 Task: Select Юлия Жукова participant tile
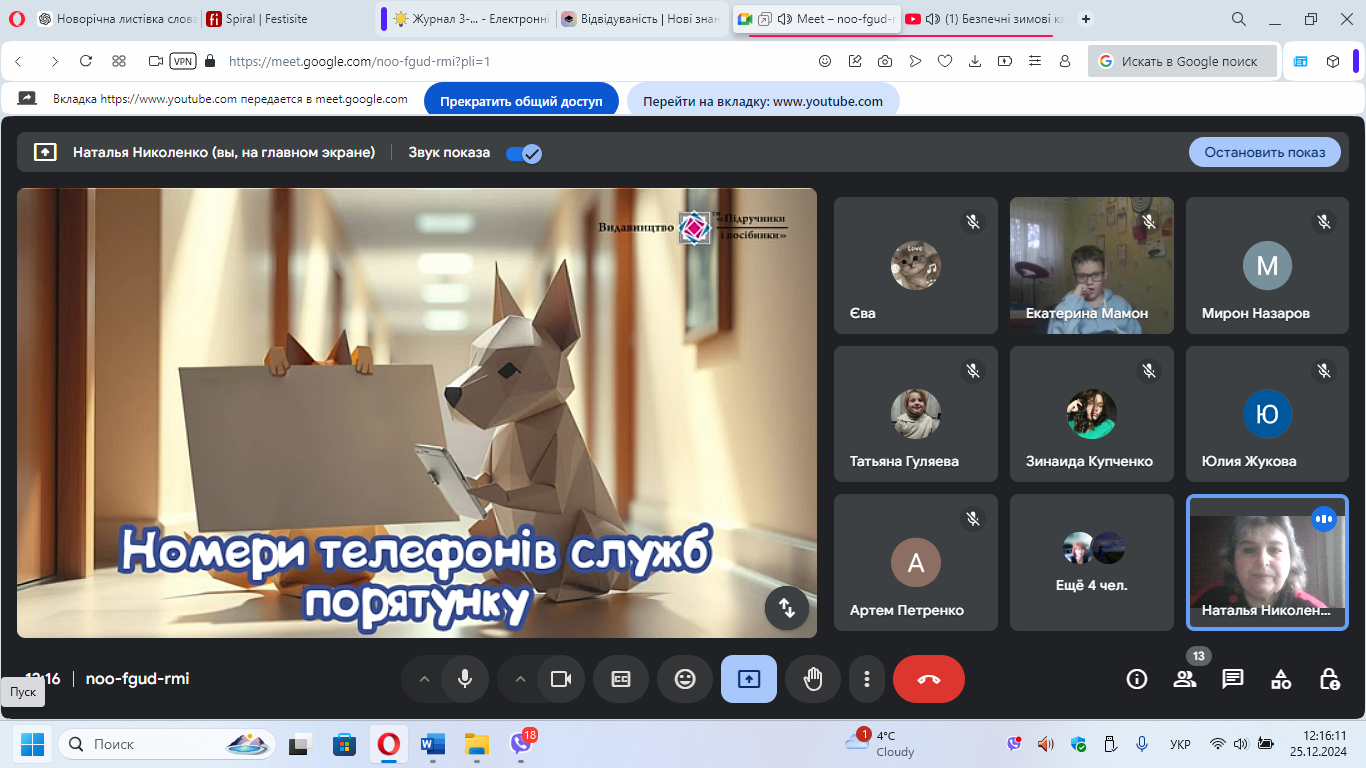coord(1267,414)
